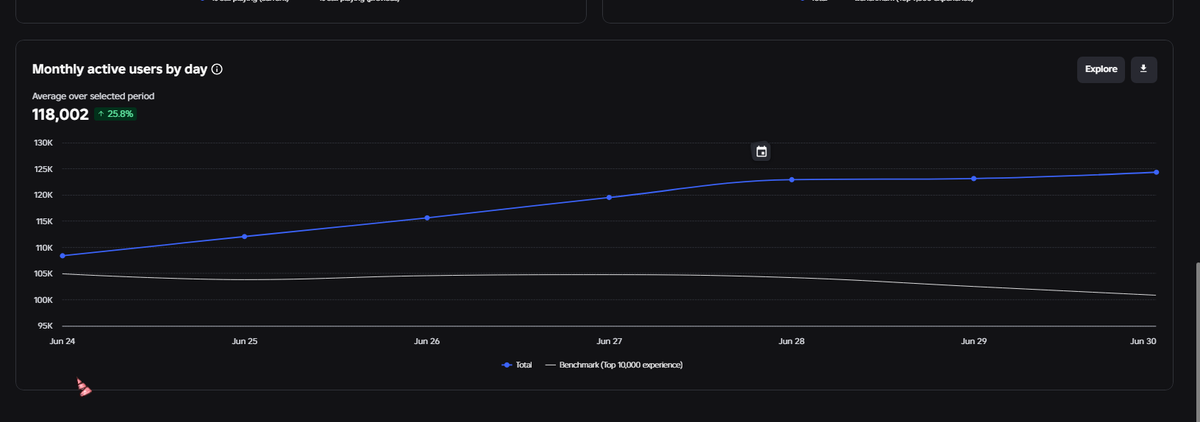Toggle the Benchmark (Top 10,000 experience) legend item
1200x422 pixels.
(x=614, y=365)
